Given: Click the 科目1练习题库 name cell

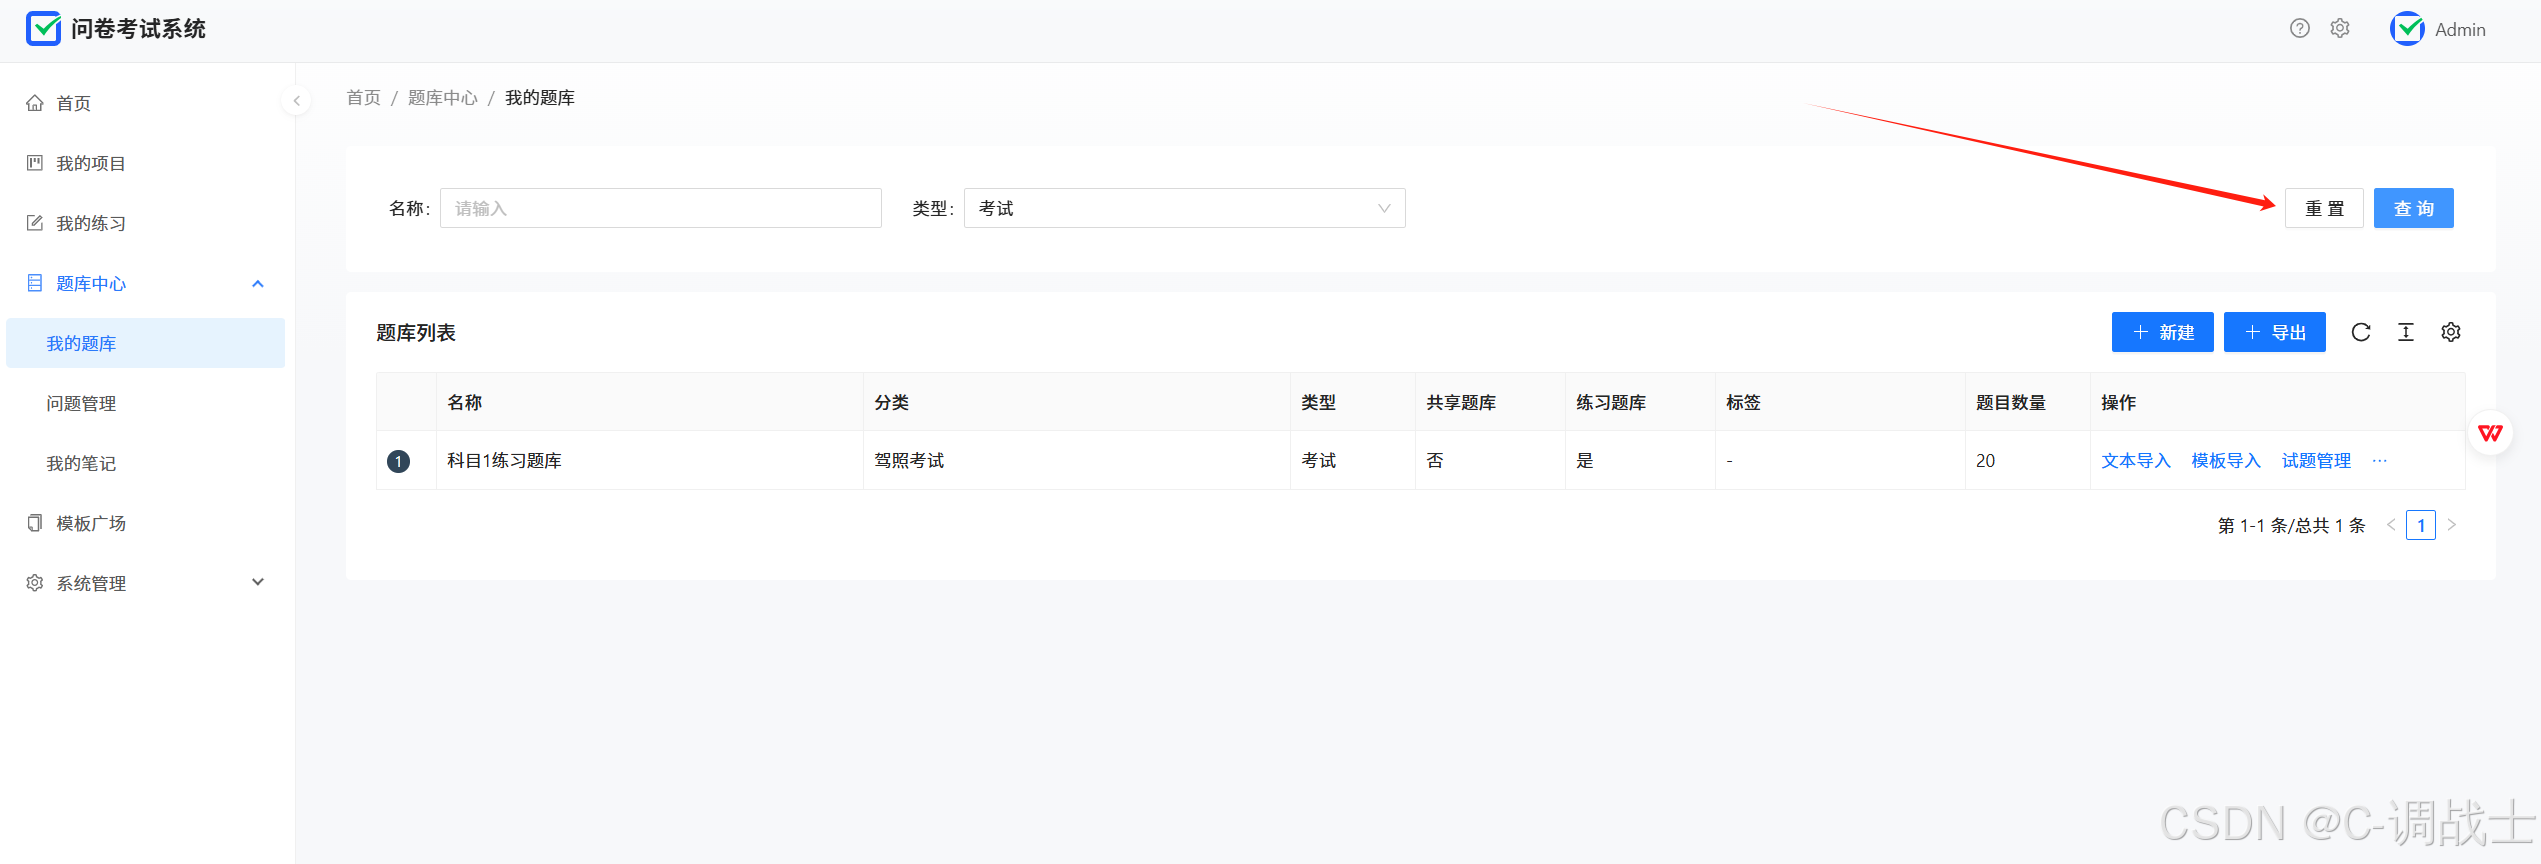Looking at the screenshot, I should pyautogui.click(x=649, y=460).
